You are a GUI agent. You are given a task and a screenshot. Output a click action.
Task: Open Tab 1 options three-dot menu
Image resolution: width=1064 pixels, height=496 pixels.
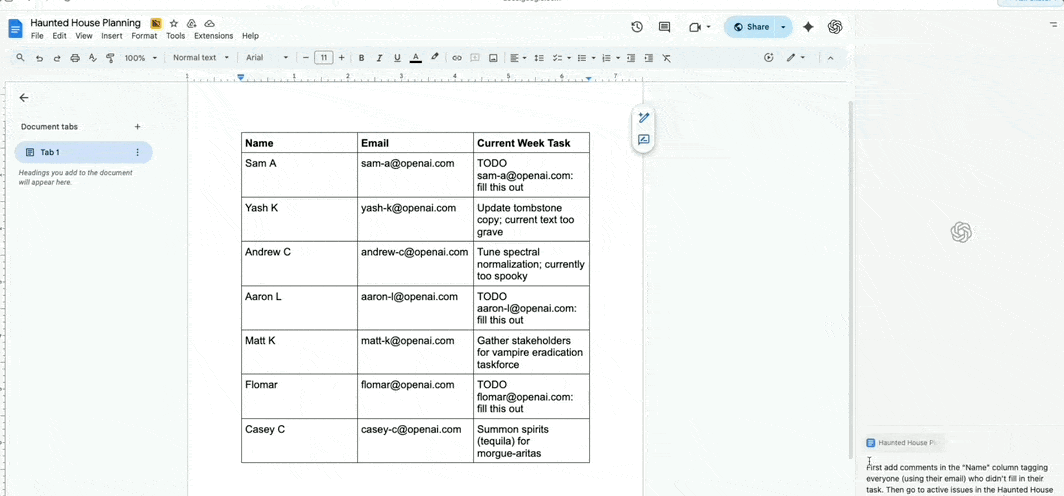138,153
